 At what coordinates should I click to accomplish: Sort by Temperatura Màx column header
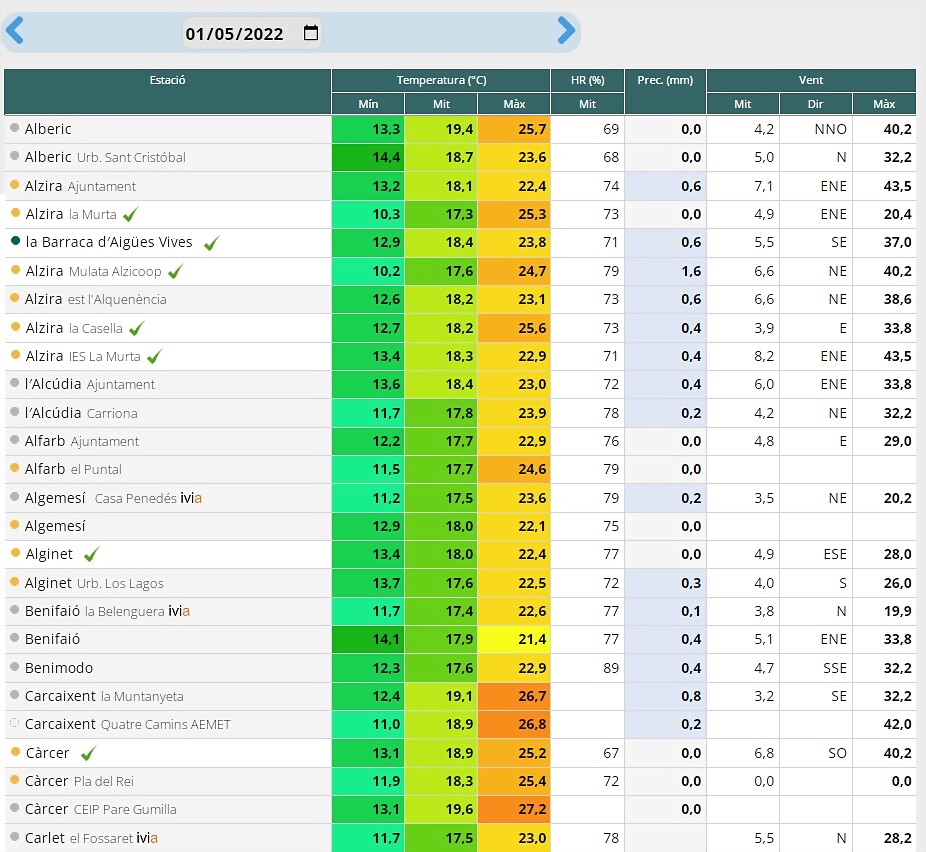514,104
